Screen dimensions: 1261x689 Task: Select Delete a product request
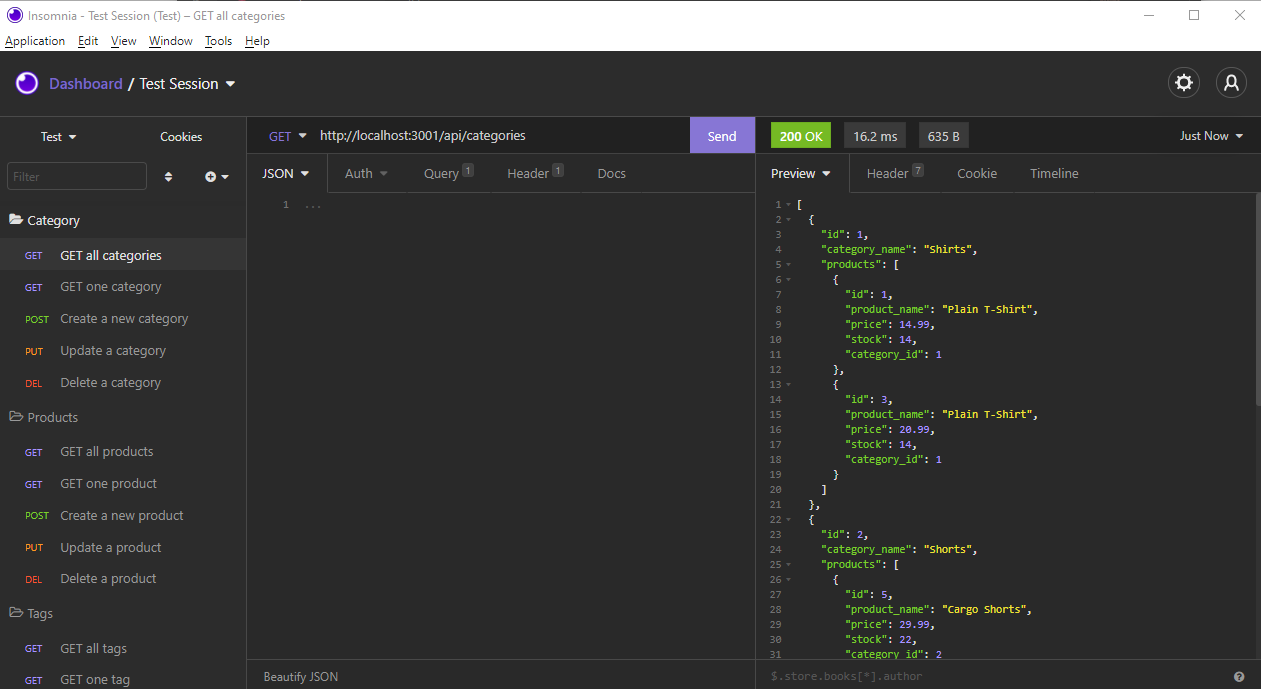pos(123,579)
